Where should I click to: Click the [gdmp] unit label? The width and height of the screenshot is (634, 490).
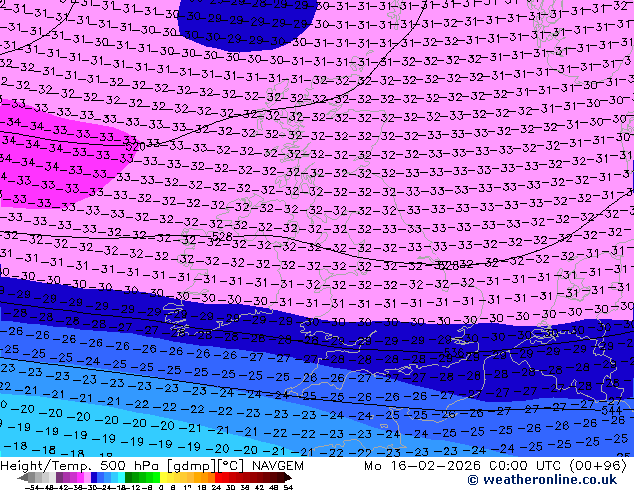(x=192, y=466)
